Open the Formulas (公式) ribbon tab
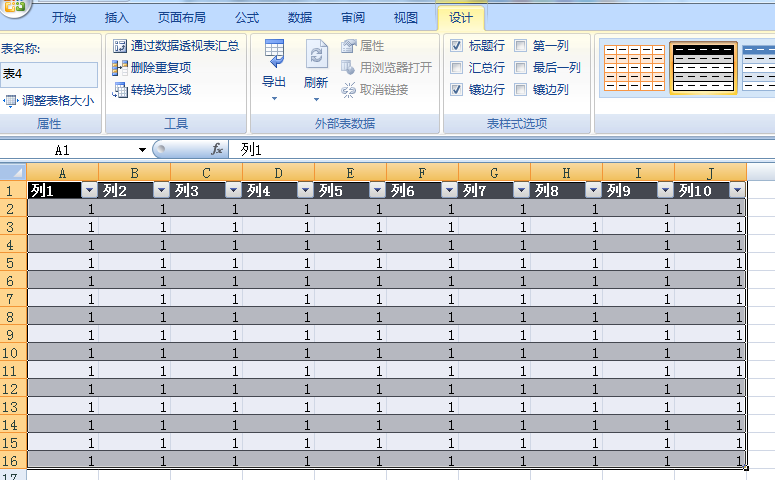The height and width of the screenshot is (480, 775). point(247,18)
